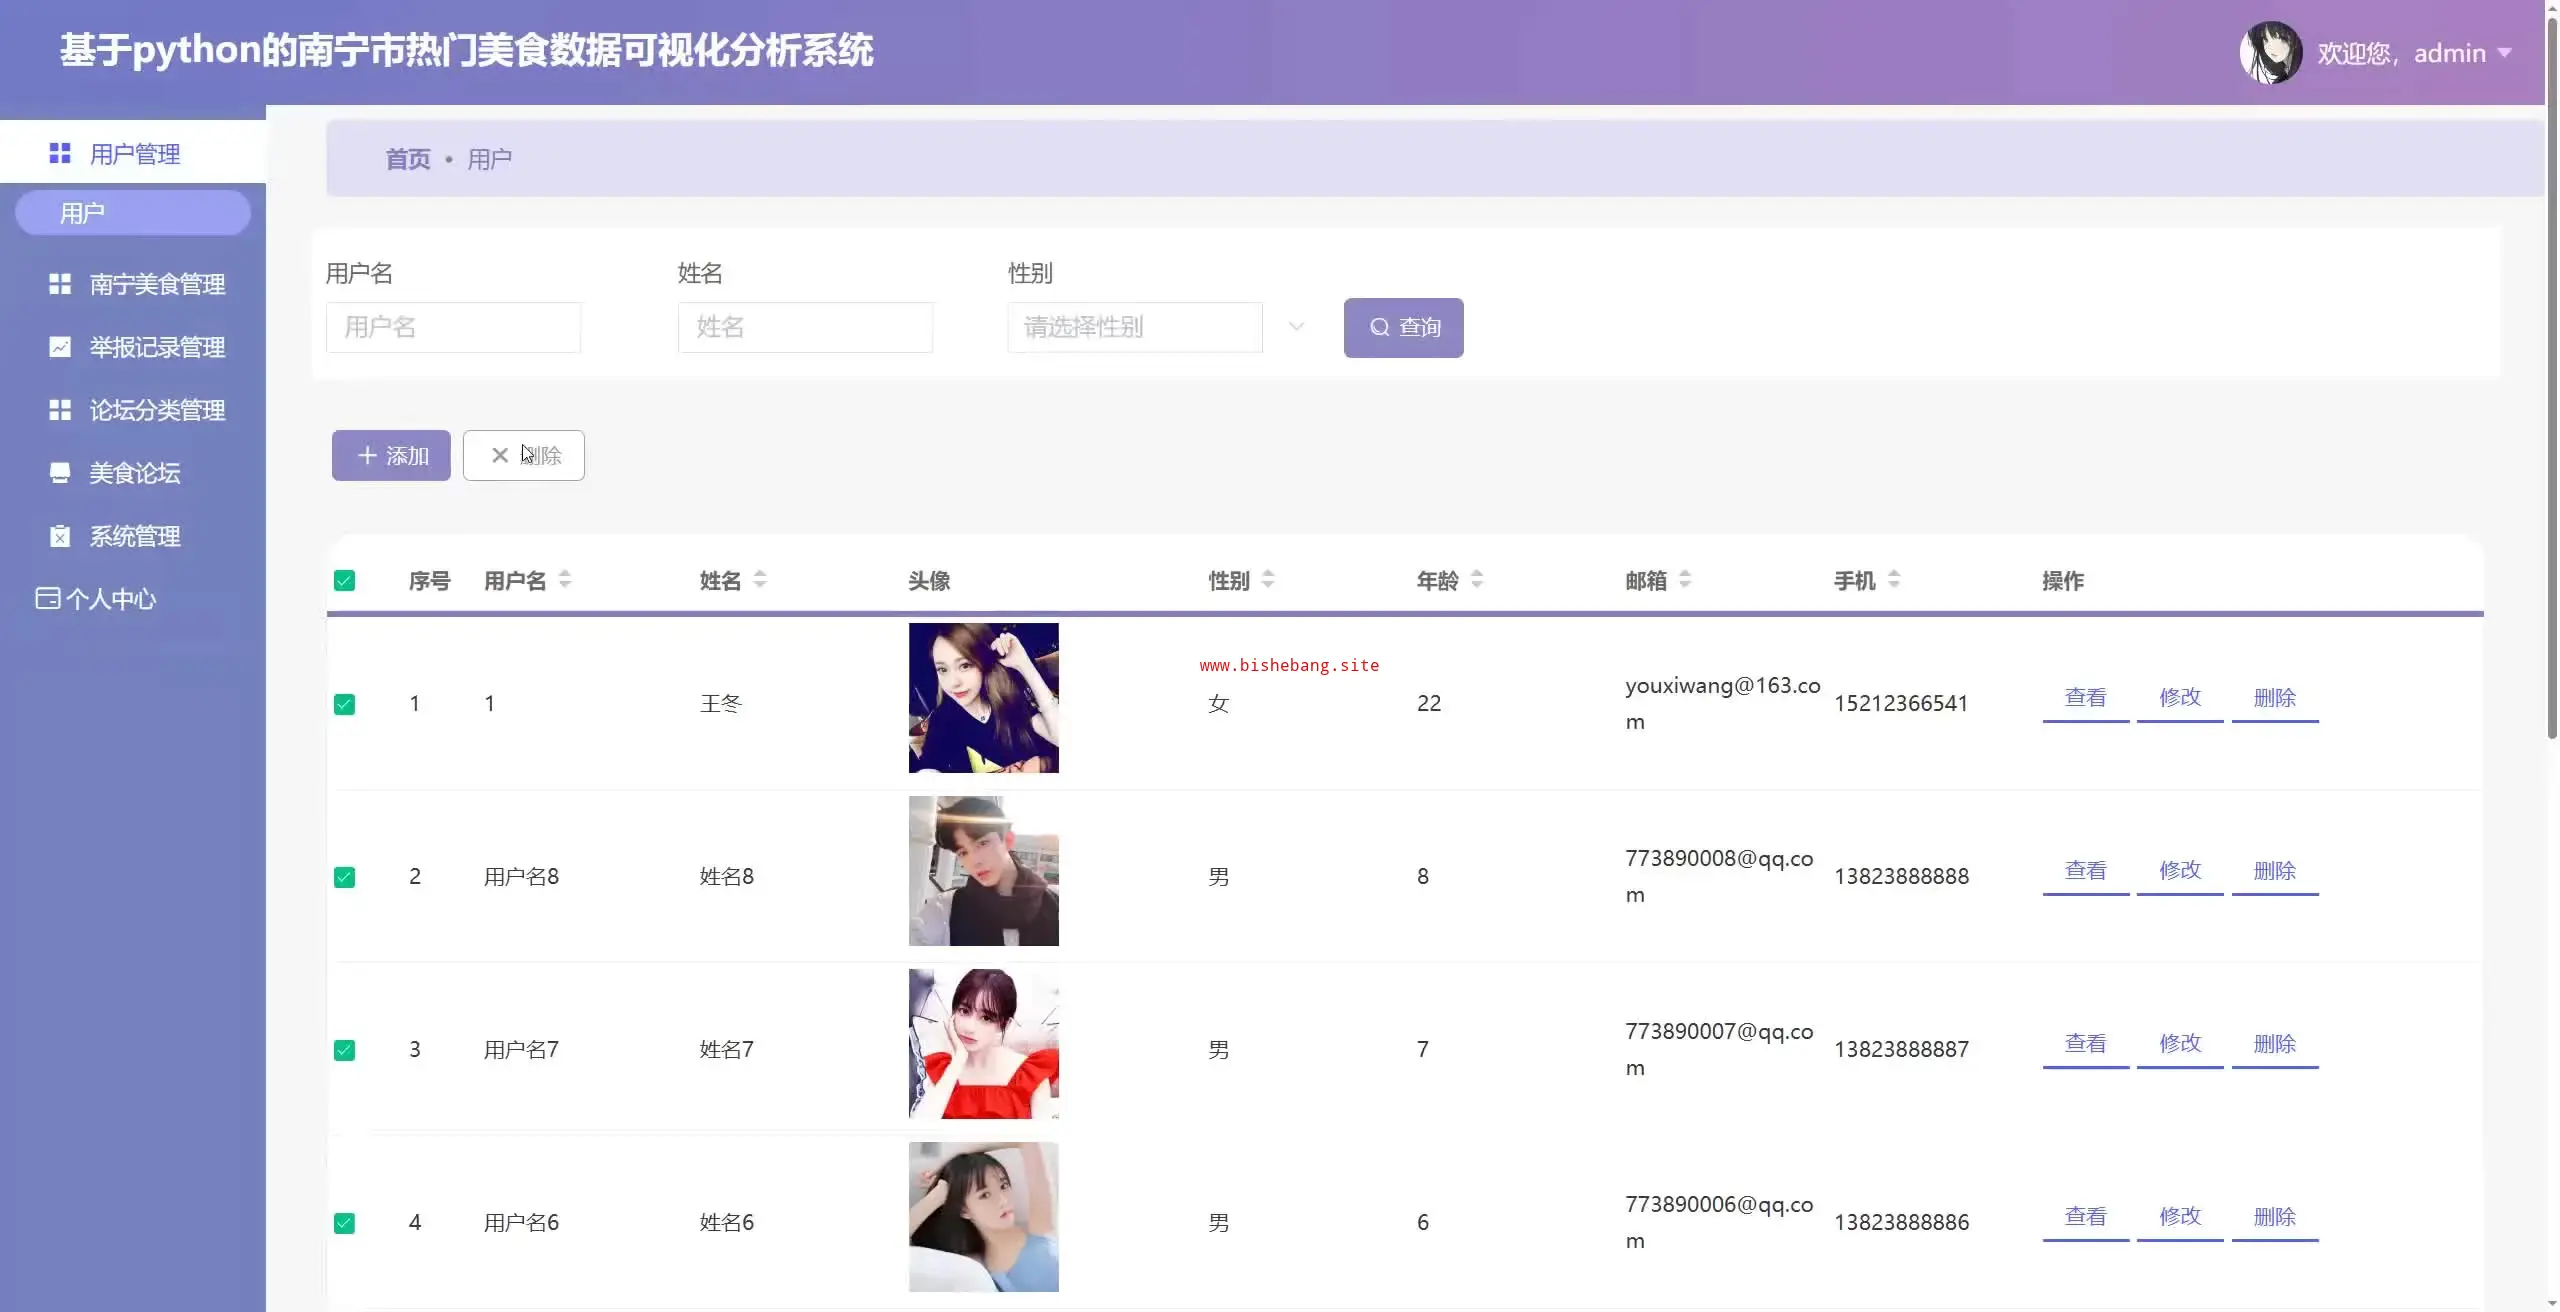Focus the 用户名 search input field
This screenshot has height=1312, width=2560.
click(453, 327)
